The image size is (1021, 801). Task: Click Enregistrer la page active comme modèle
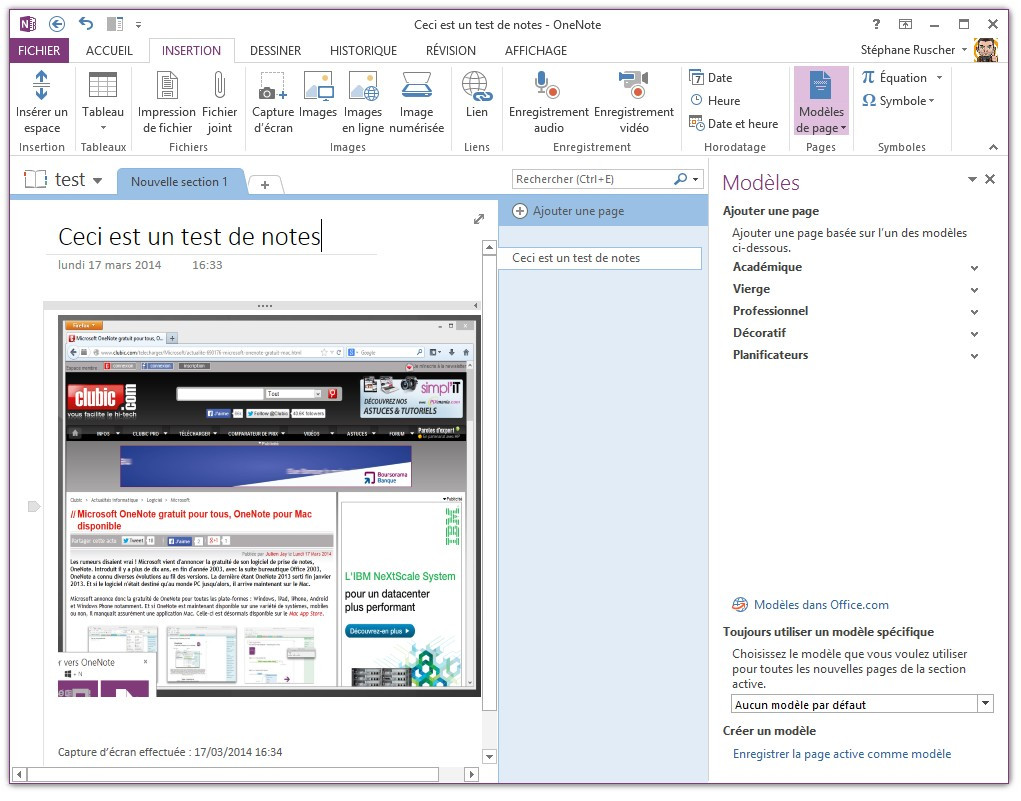(x=841, y=754)
